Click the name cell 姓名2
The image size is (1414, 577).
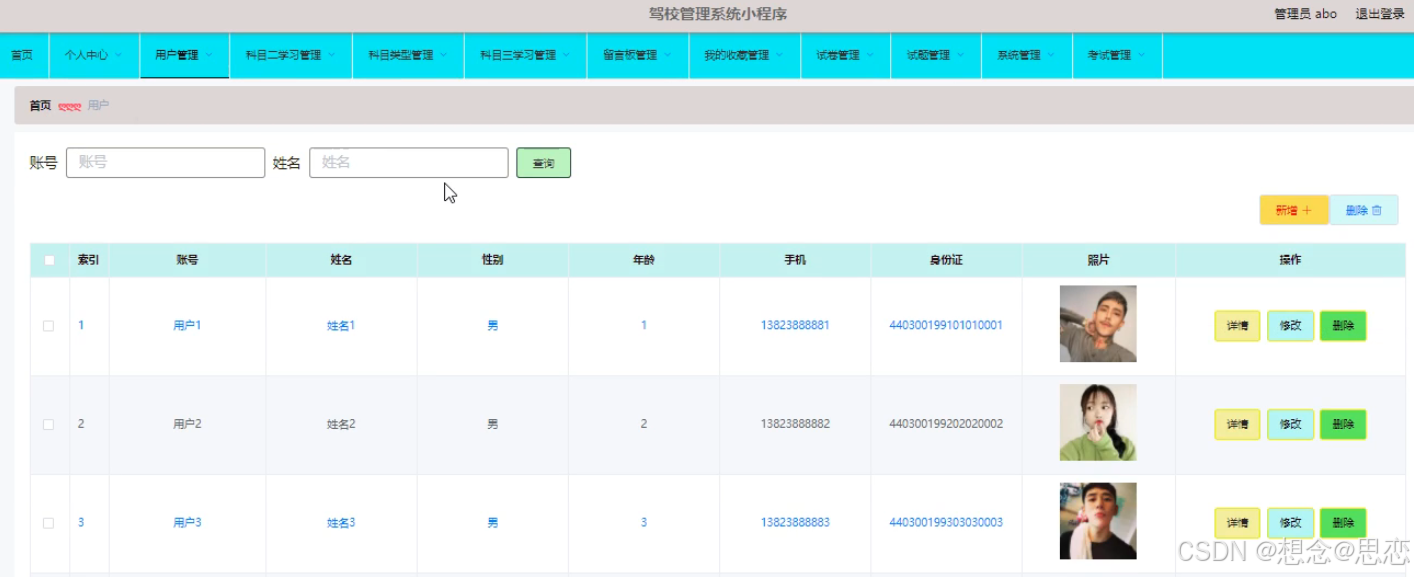click(341, 424)
